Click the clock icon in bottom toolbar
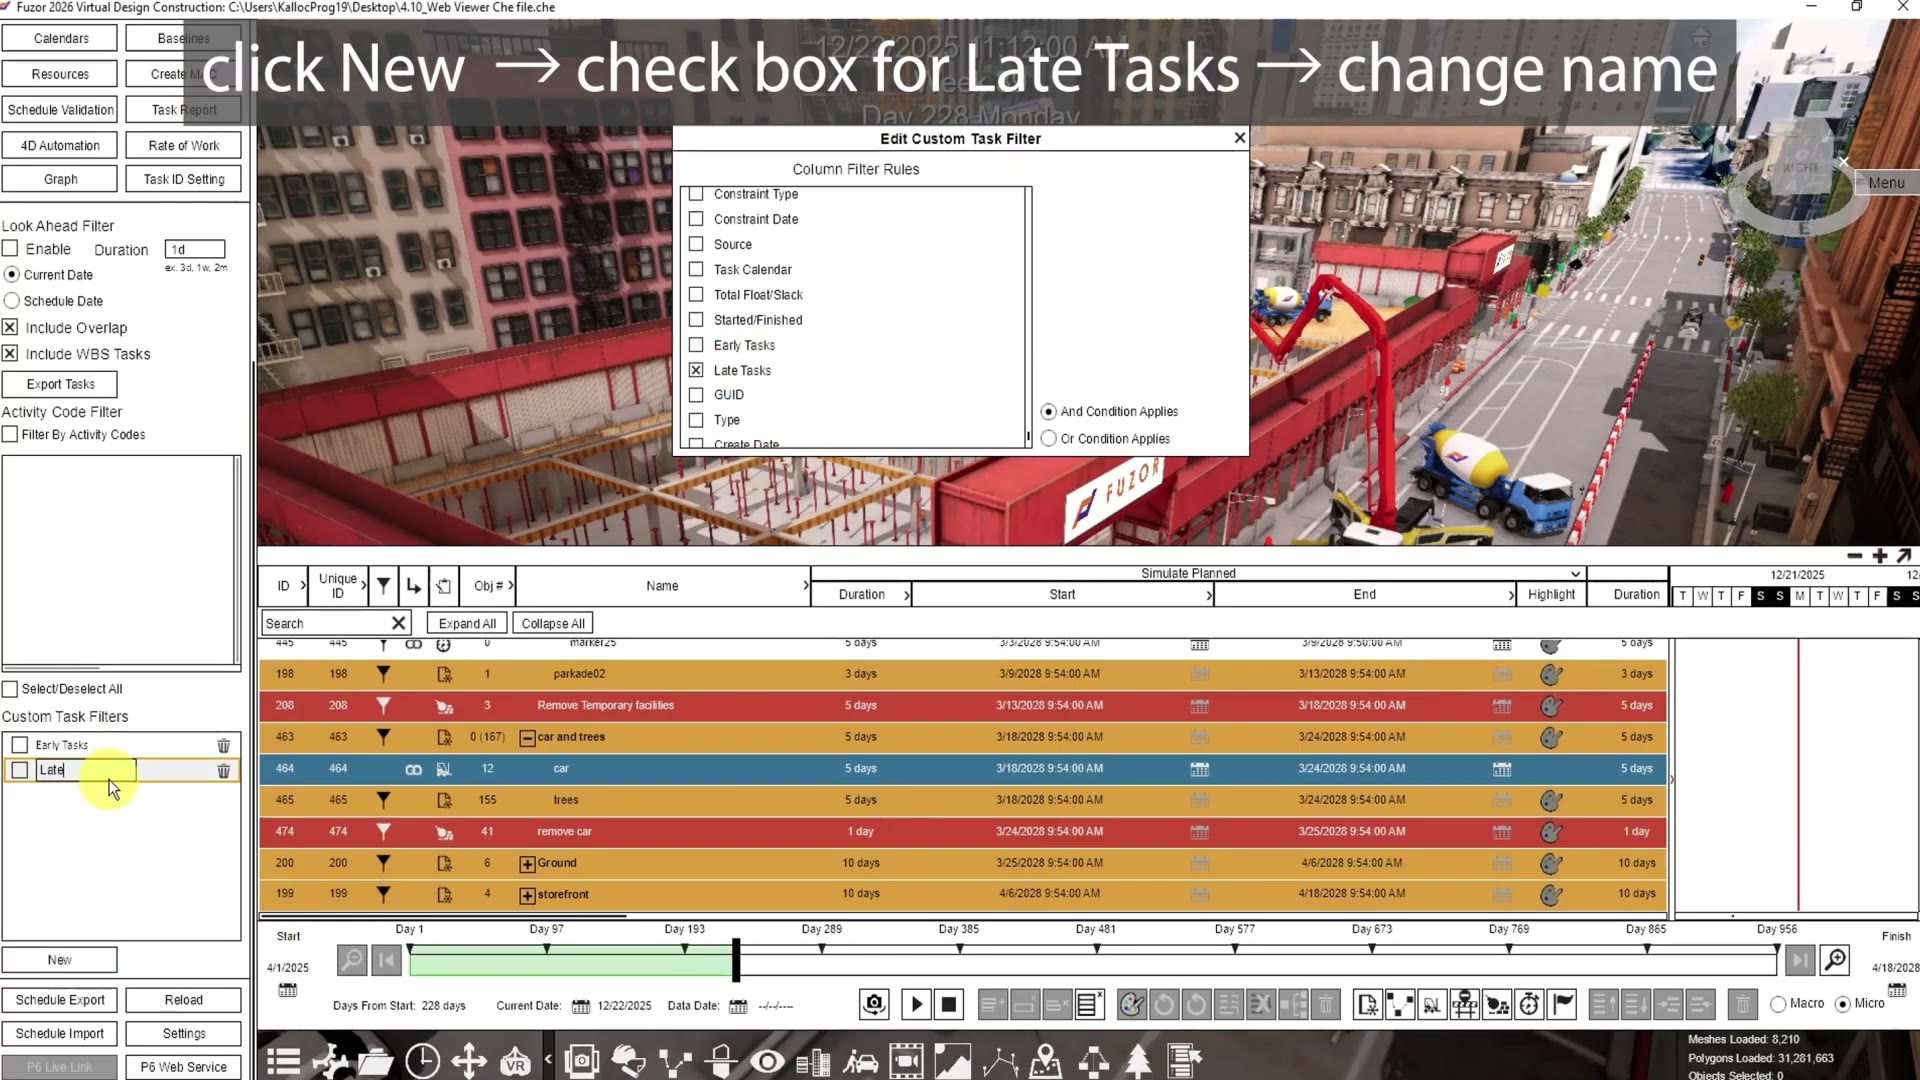Screen dimensions: 1920x1080 422,1061
